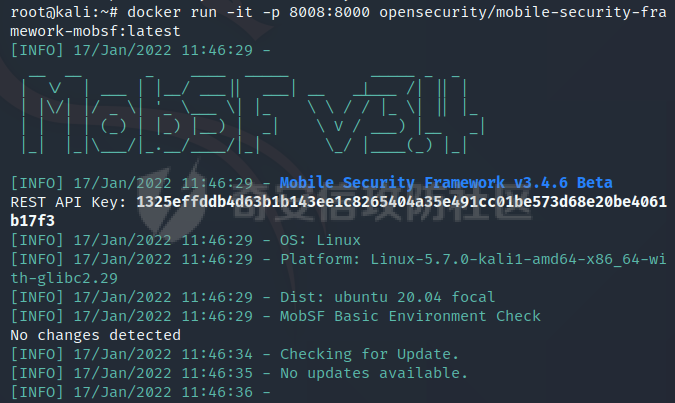Click the v3.4 ASCII art version banner

coord(396,115)
